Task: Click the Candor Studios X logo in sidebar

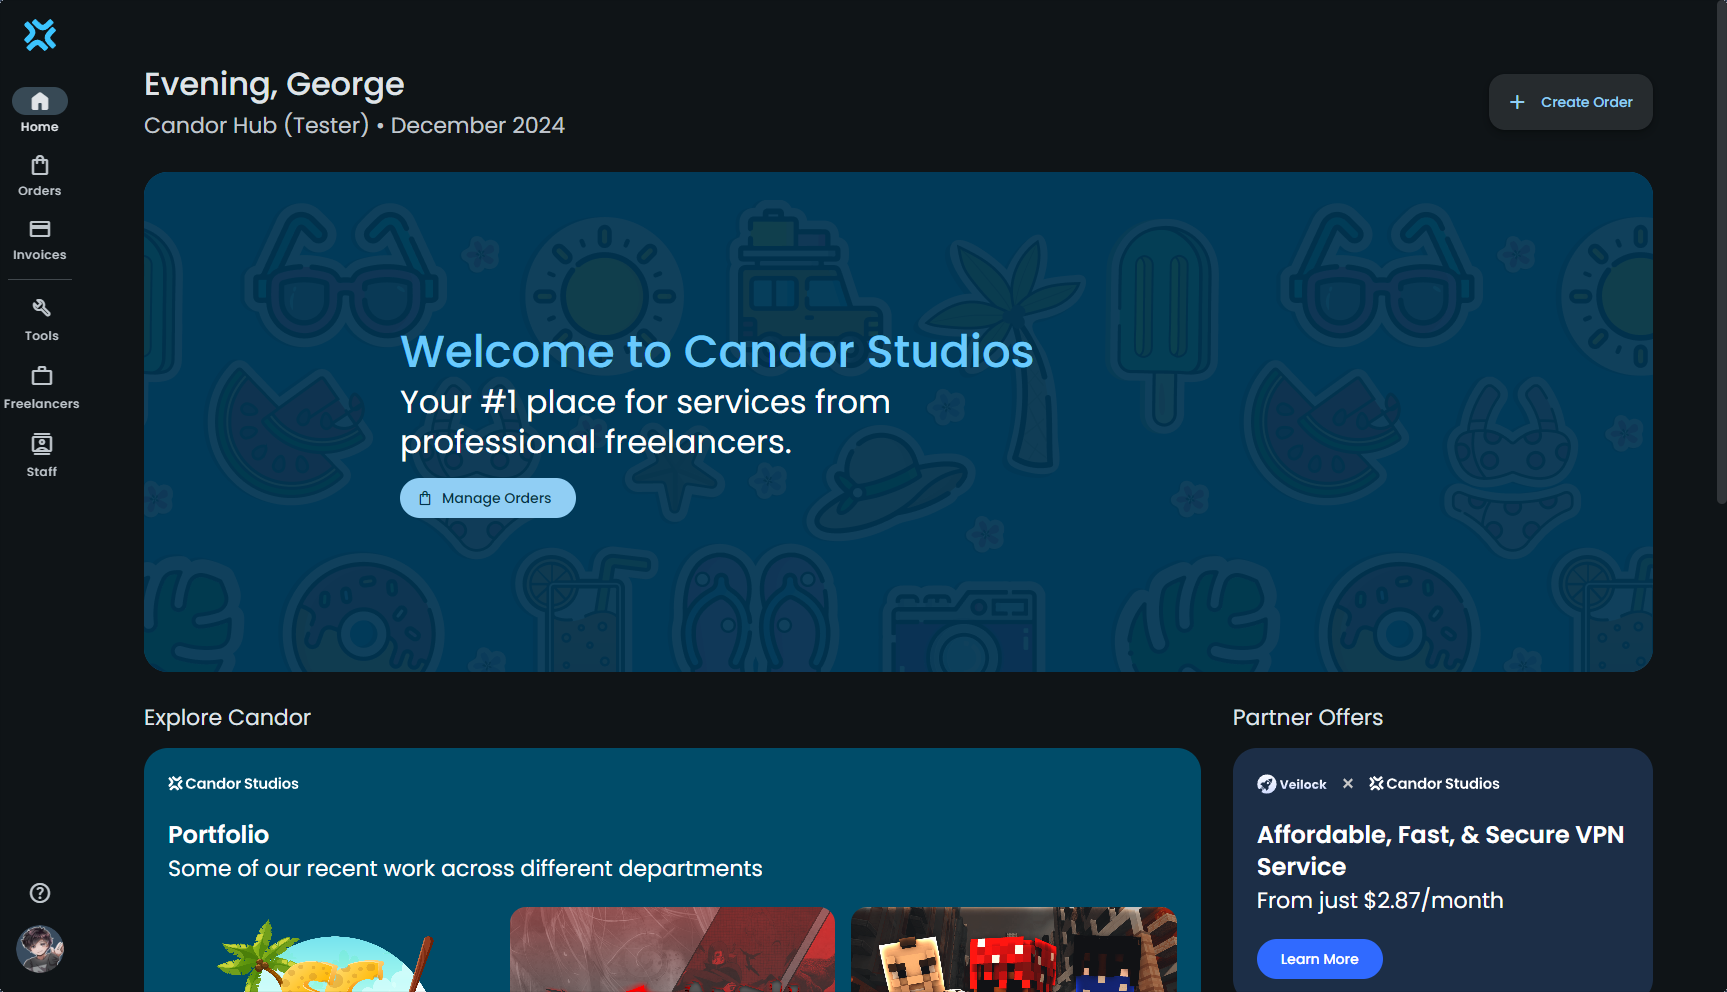Action: pyautogui.click(x=40, y=35)
